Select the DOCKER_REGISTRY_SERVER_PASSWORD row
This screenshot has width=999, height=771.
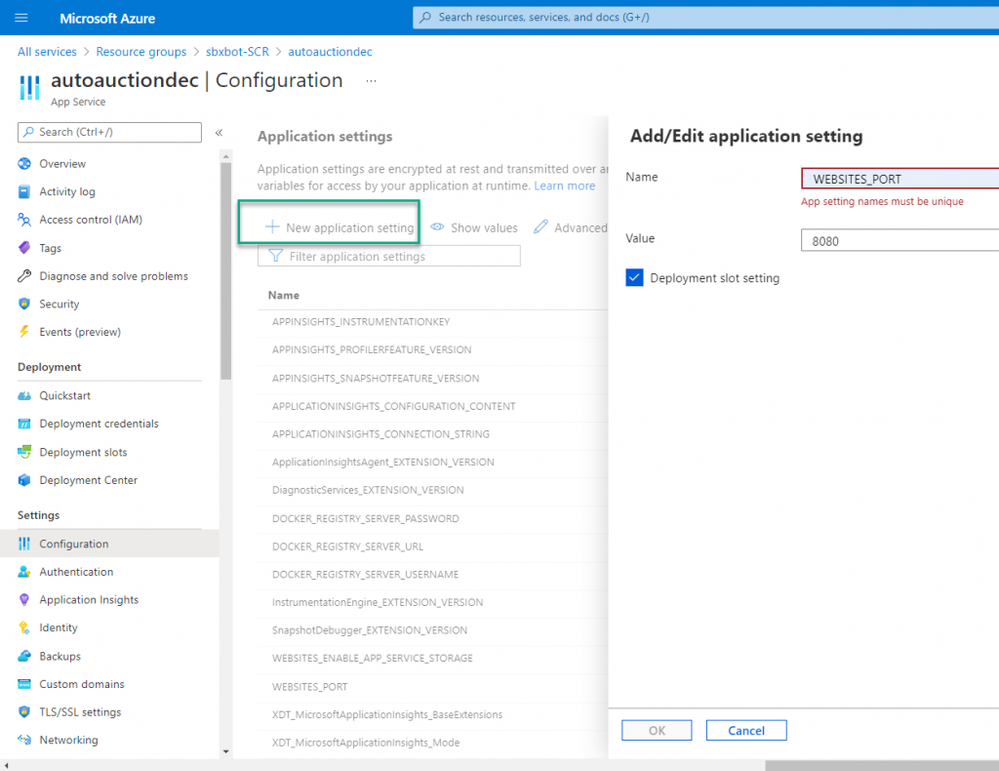point(433,519)
